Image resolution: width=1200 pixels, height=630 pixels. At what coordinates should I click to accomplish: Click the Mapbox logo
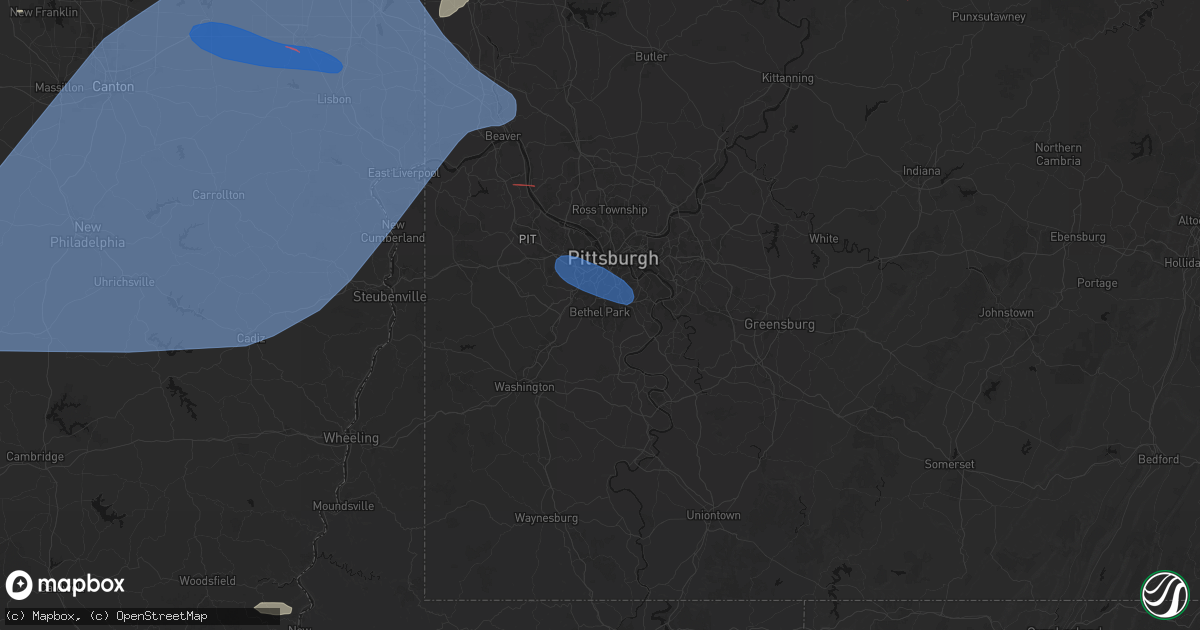(x=65, y=585)
